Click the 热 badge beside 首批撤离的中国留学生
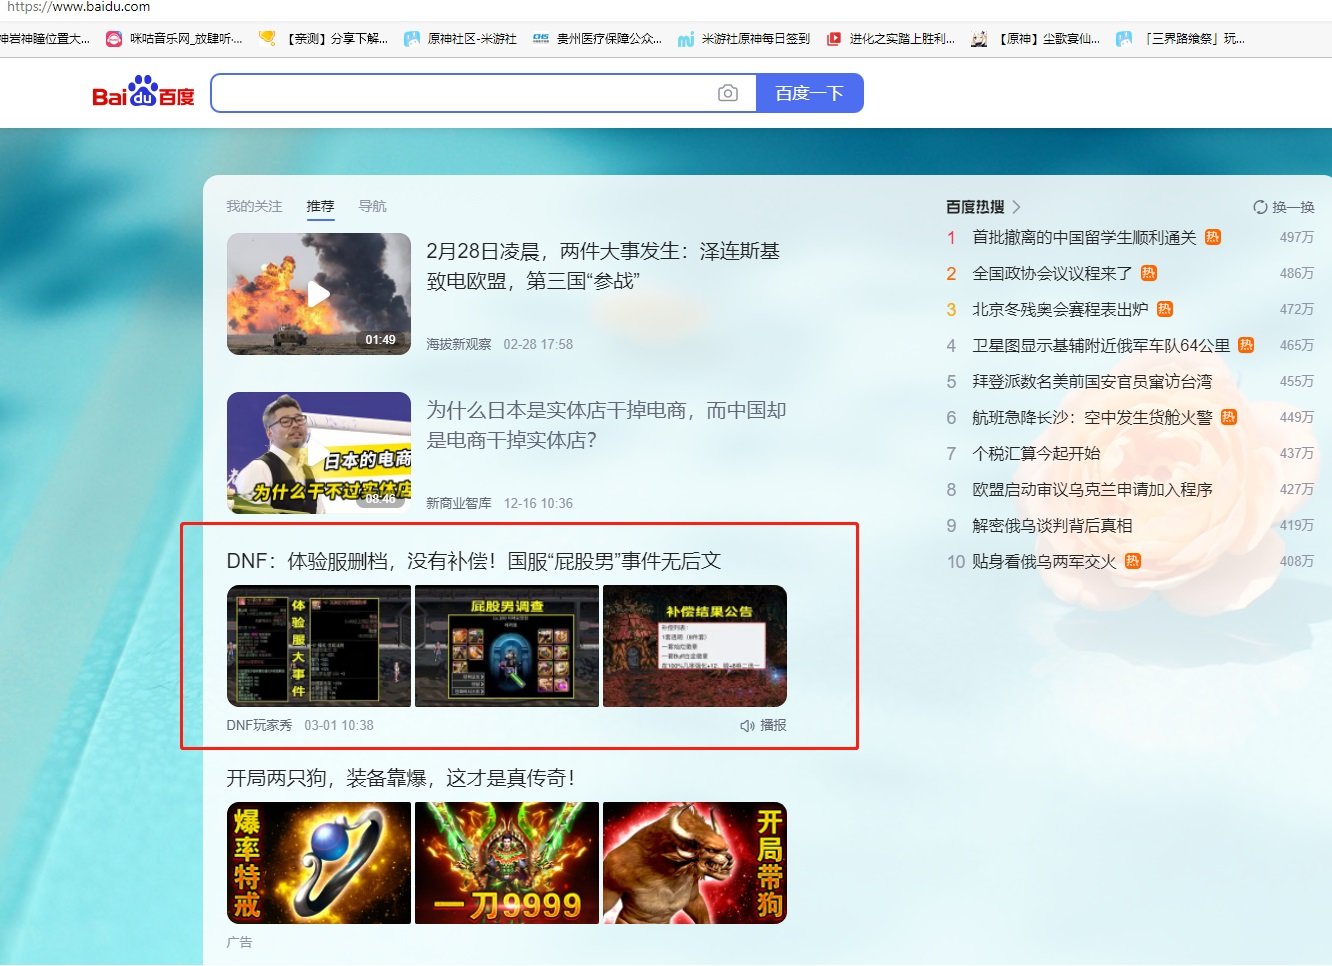1332x966 pixels. click(x=1212, y=237)
